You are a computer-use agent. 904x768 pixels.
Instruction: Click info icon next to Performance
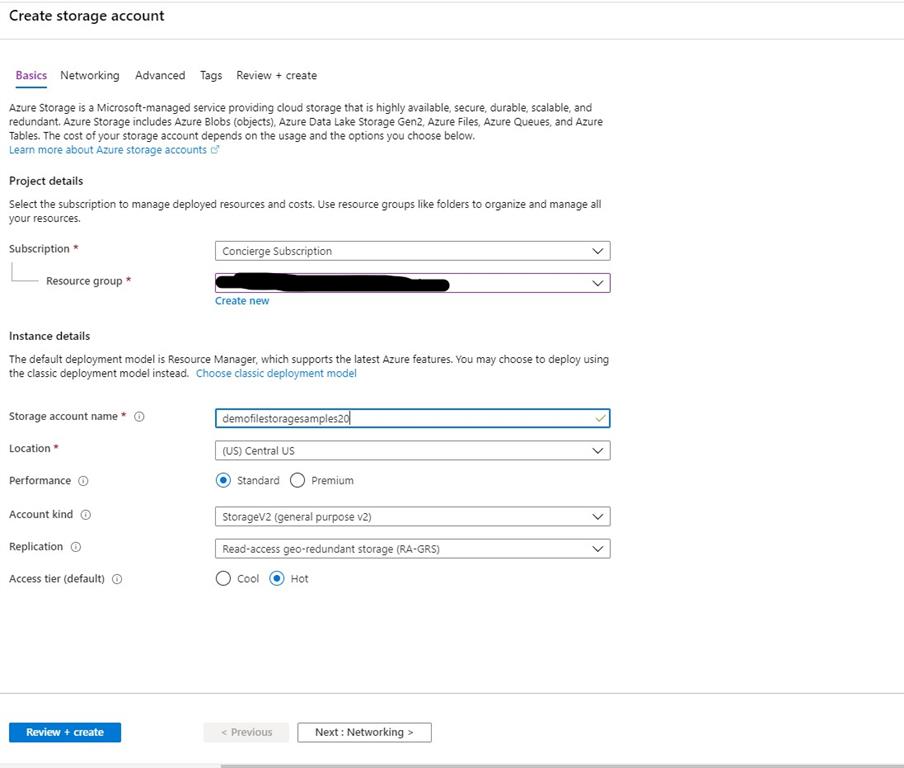coord(83,481)
